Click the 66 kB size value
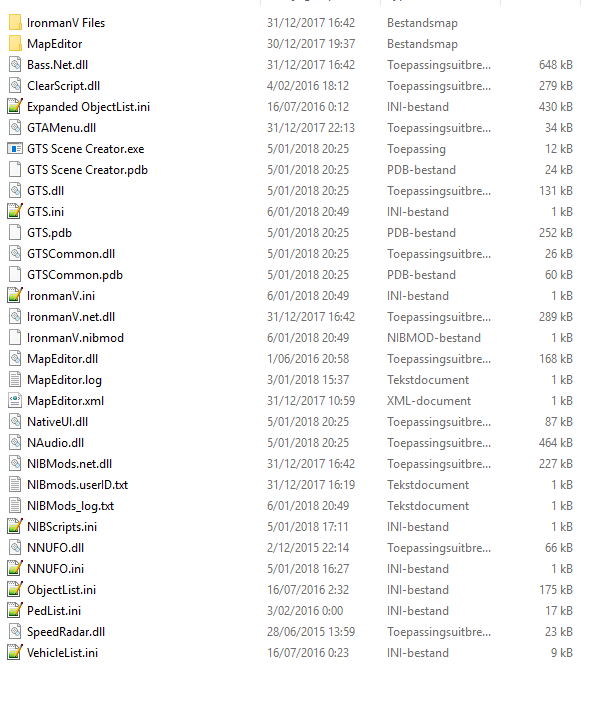Screen dimensions: 614x723 559,548
